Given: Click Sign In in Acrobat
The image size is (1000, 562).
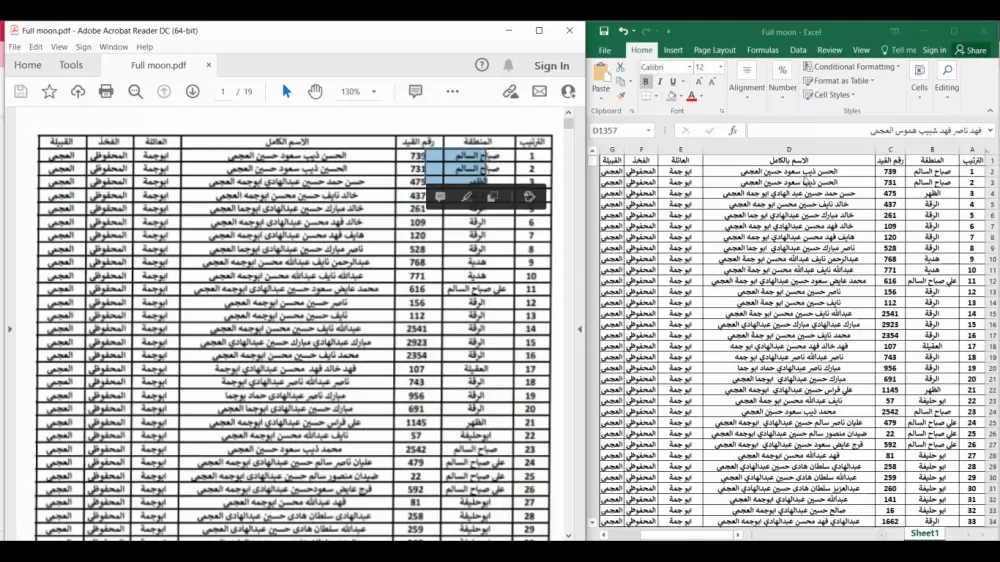Looking at the screenshot, I should pos(552,66).
